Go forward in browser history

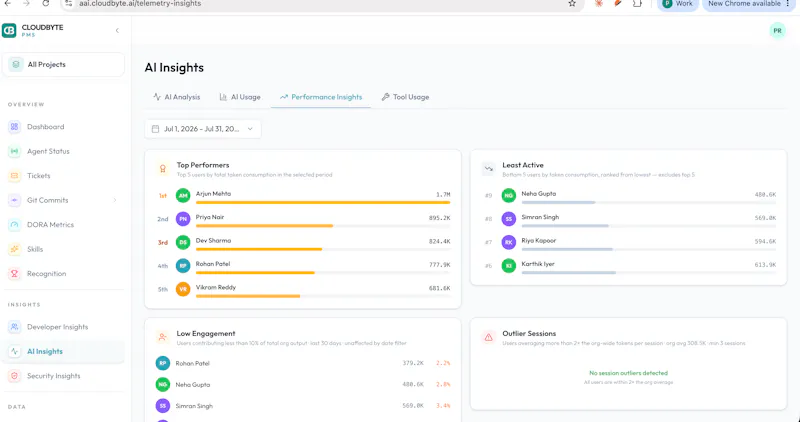(x=27, y=4)
